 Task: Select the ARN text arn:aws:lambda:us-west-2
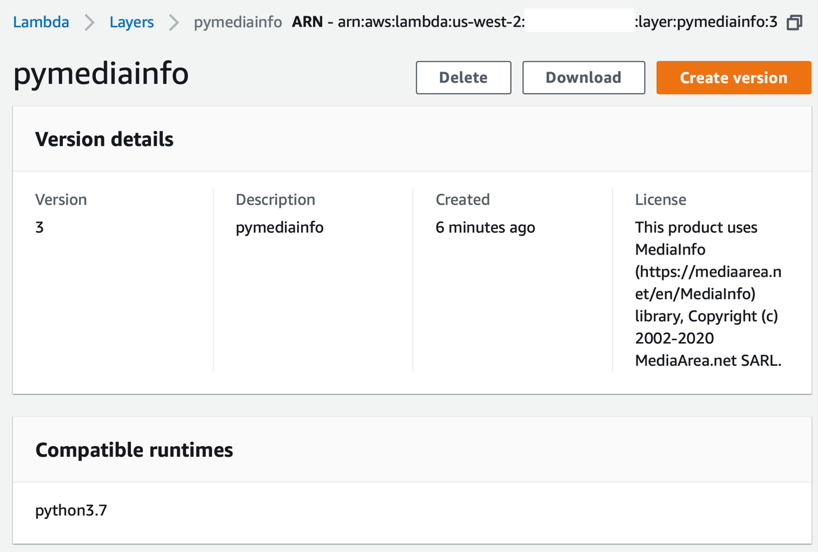tap(431, 22)
